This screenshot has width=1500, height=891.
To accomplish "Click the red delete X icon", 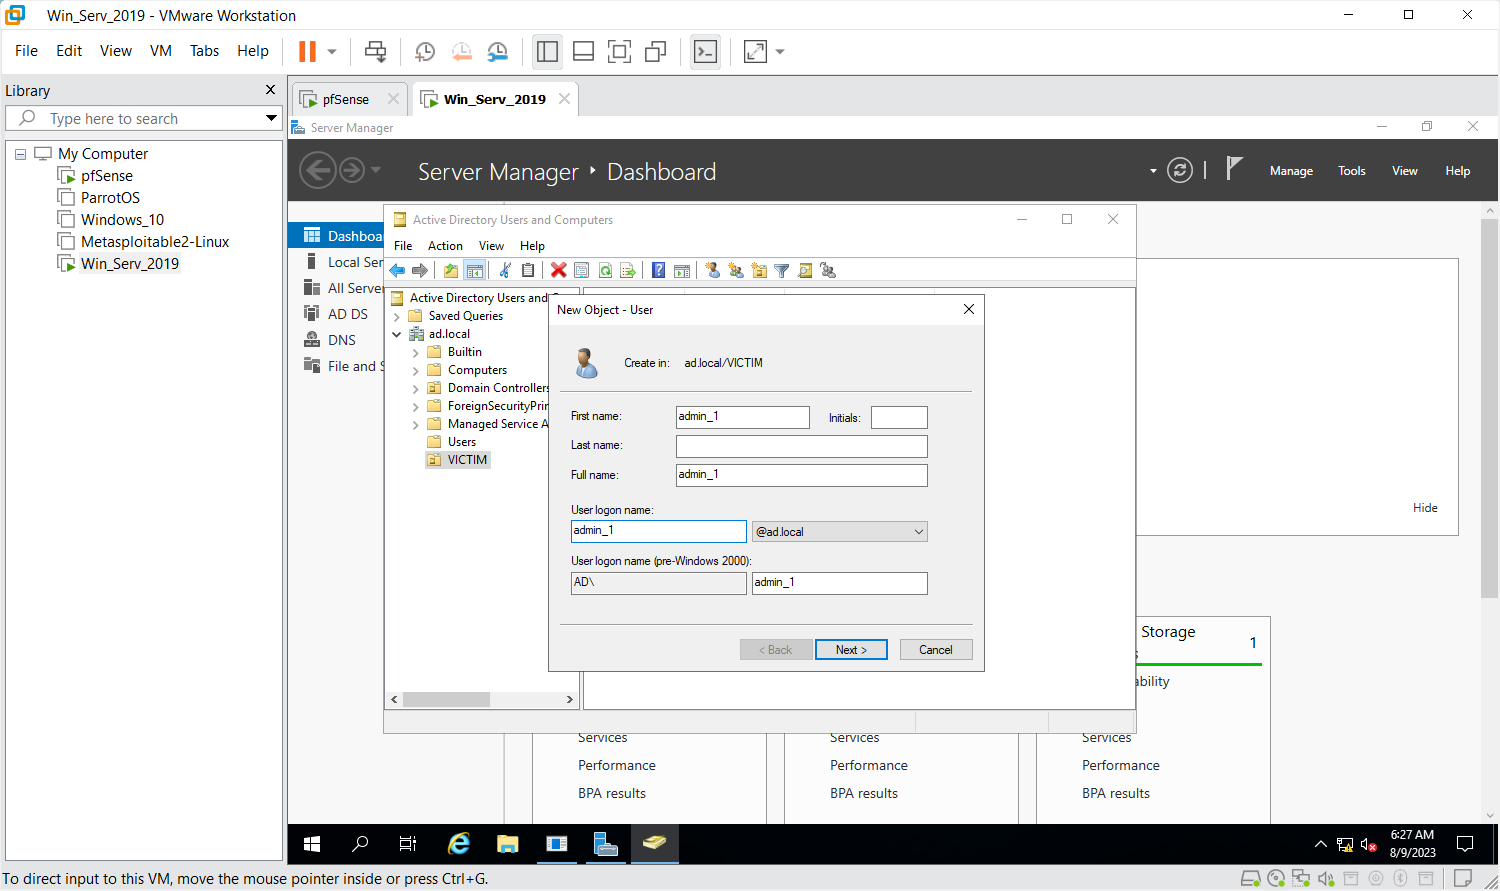I will [x=558, y=270].
